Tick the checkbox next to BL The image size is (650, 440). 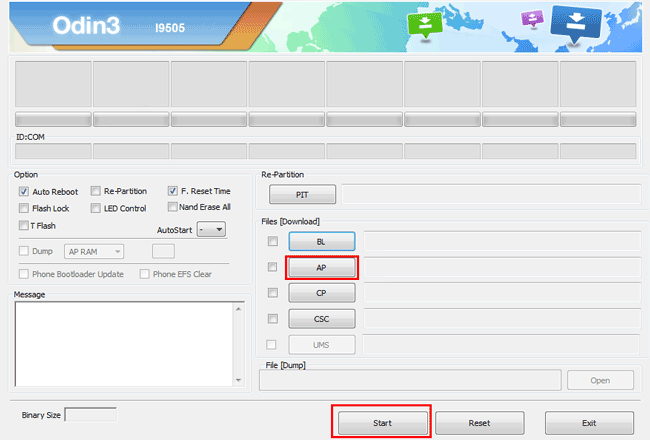pos(273,241)
